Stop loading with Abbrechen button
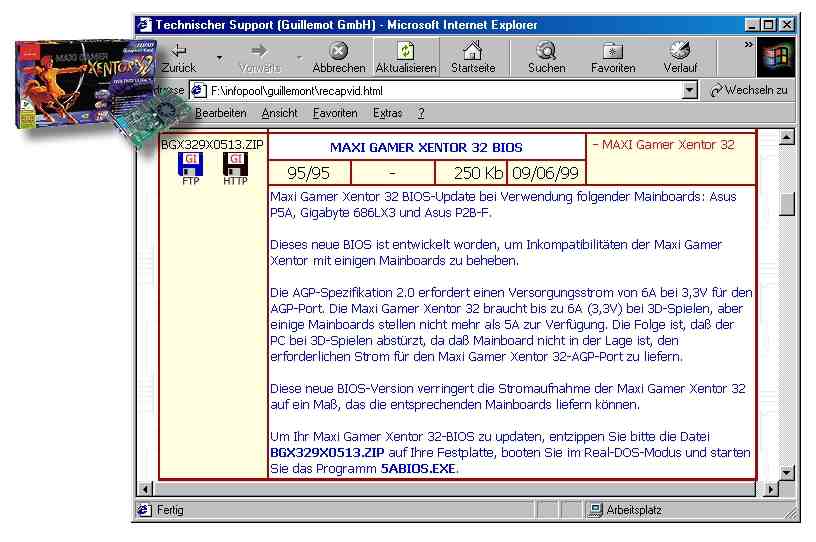Screen dimensions: 816x542 pyautogui.click(x=339, y=57)
